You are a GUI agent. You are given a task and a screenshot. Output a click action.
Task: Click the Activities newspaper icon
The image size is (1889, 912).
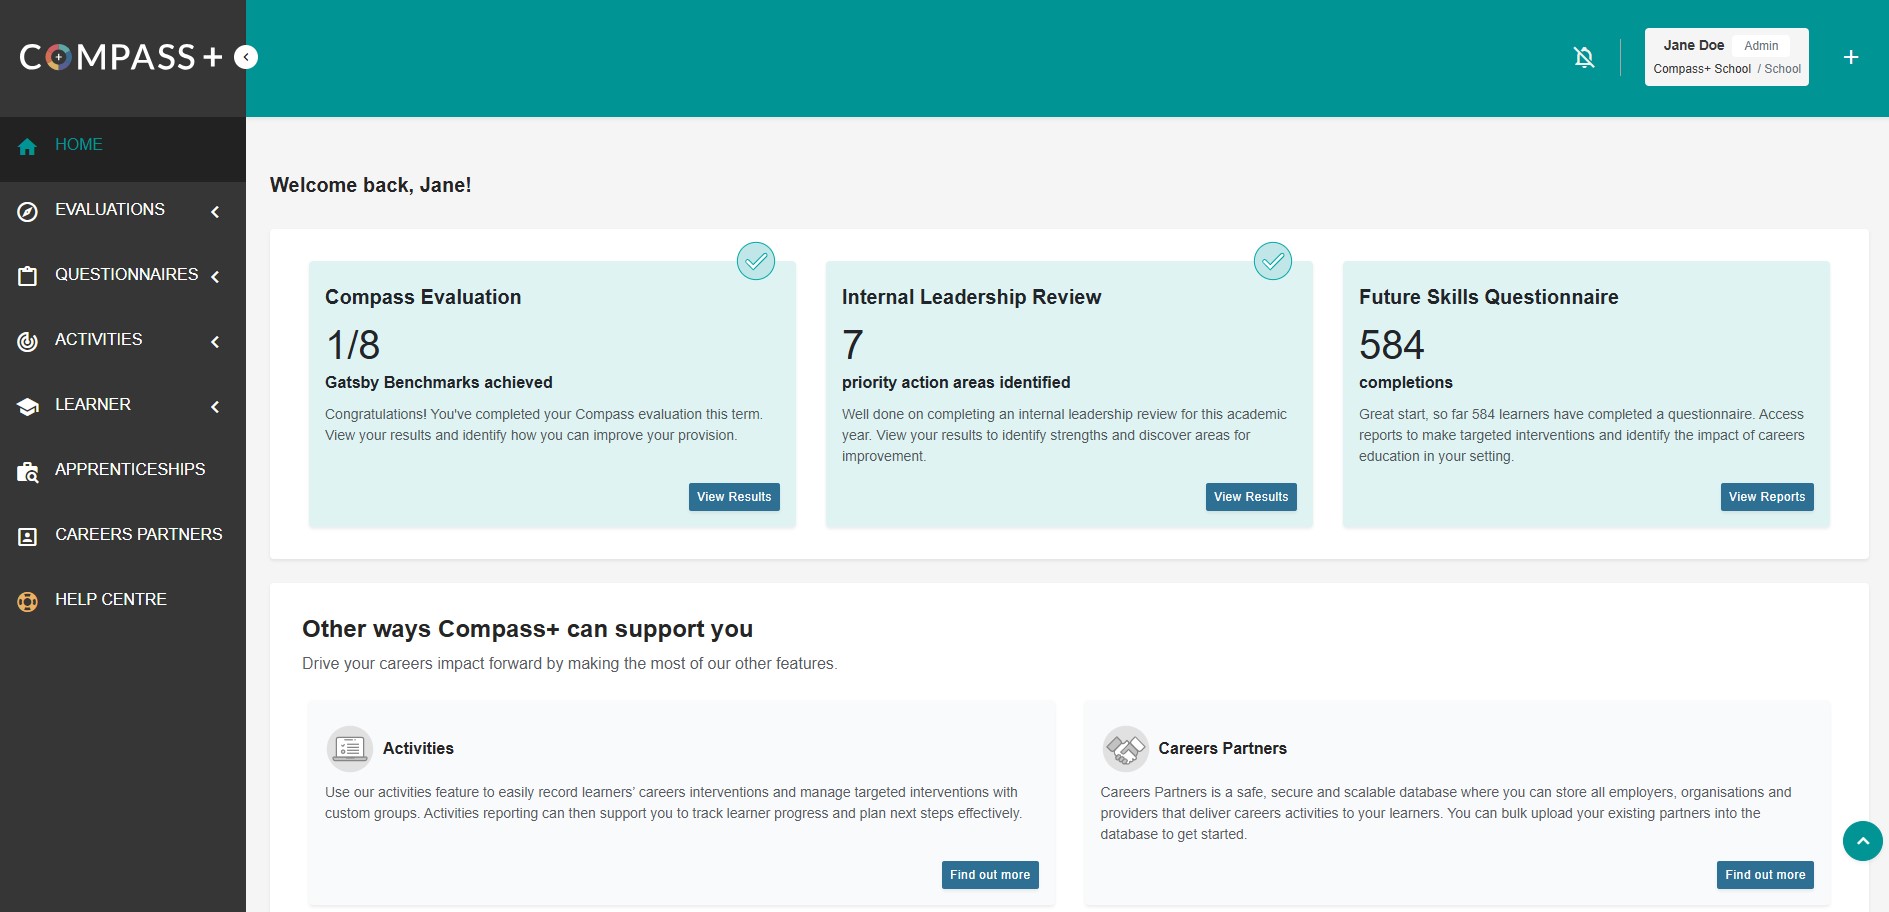pyautogui.click(x=349, y=748)
